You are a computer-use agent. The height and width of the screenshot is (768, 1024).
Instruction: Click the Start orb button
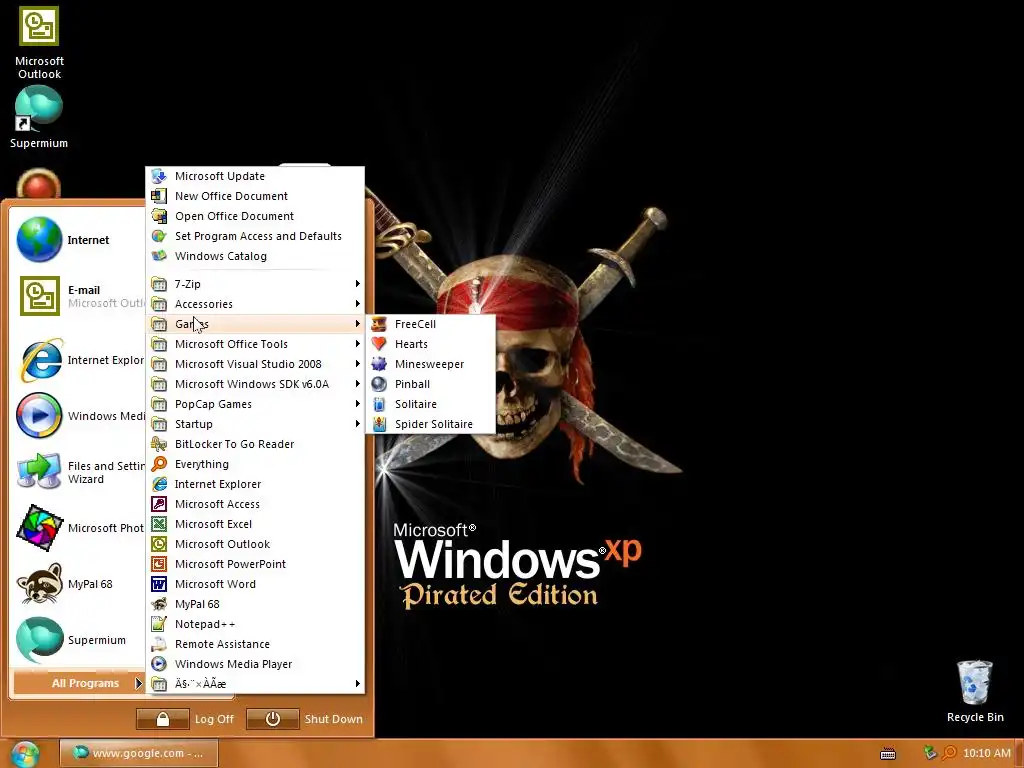pyautogui.click(x=25, y=754)
